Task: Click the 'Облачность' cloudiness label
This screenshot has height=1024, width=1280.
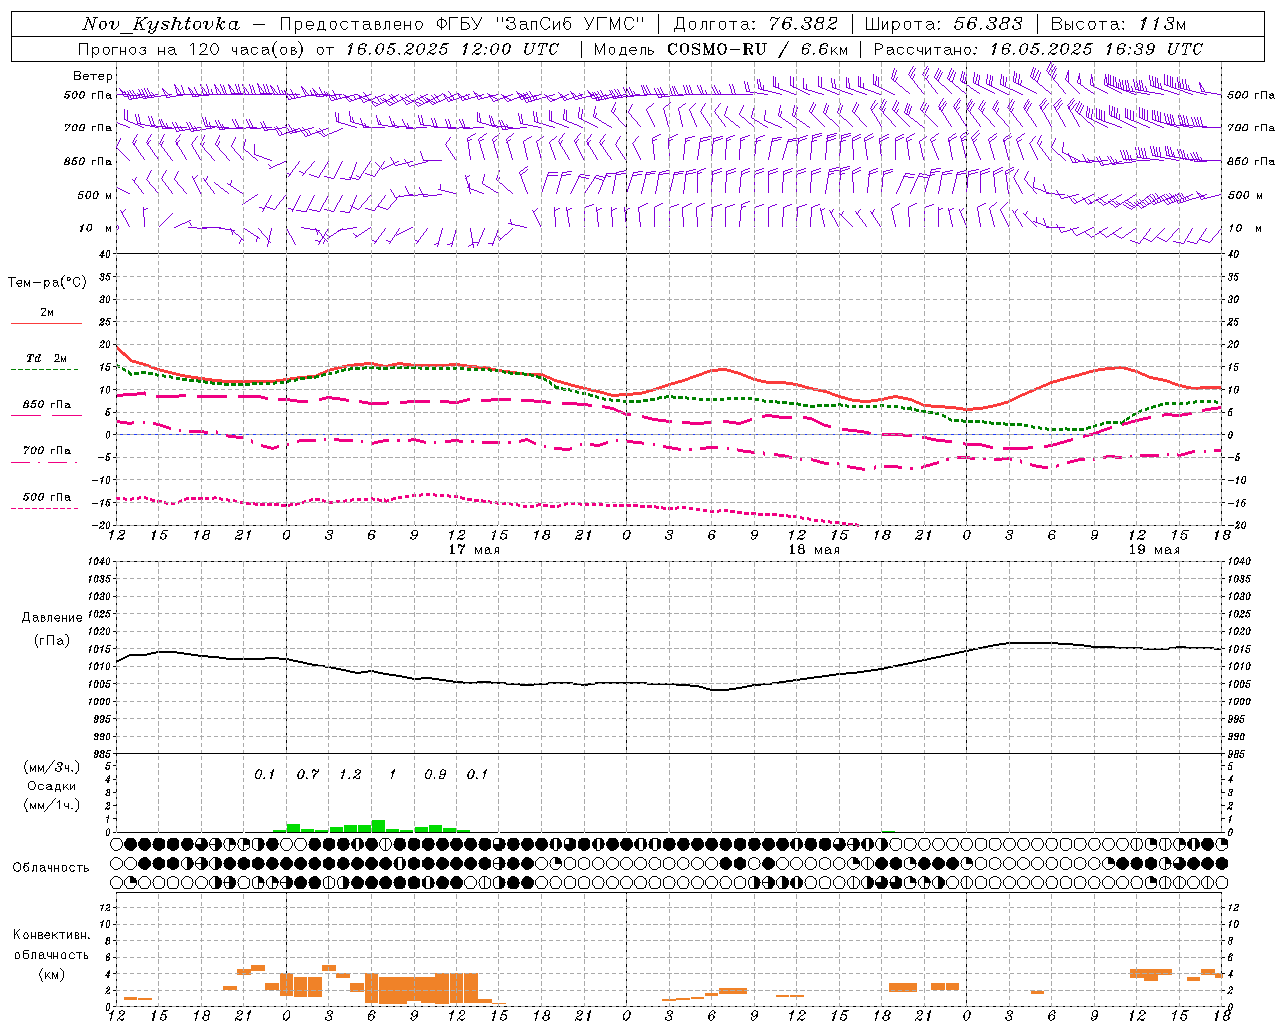Action: (51, 867)
